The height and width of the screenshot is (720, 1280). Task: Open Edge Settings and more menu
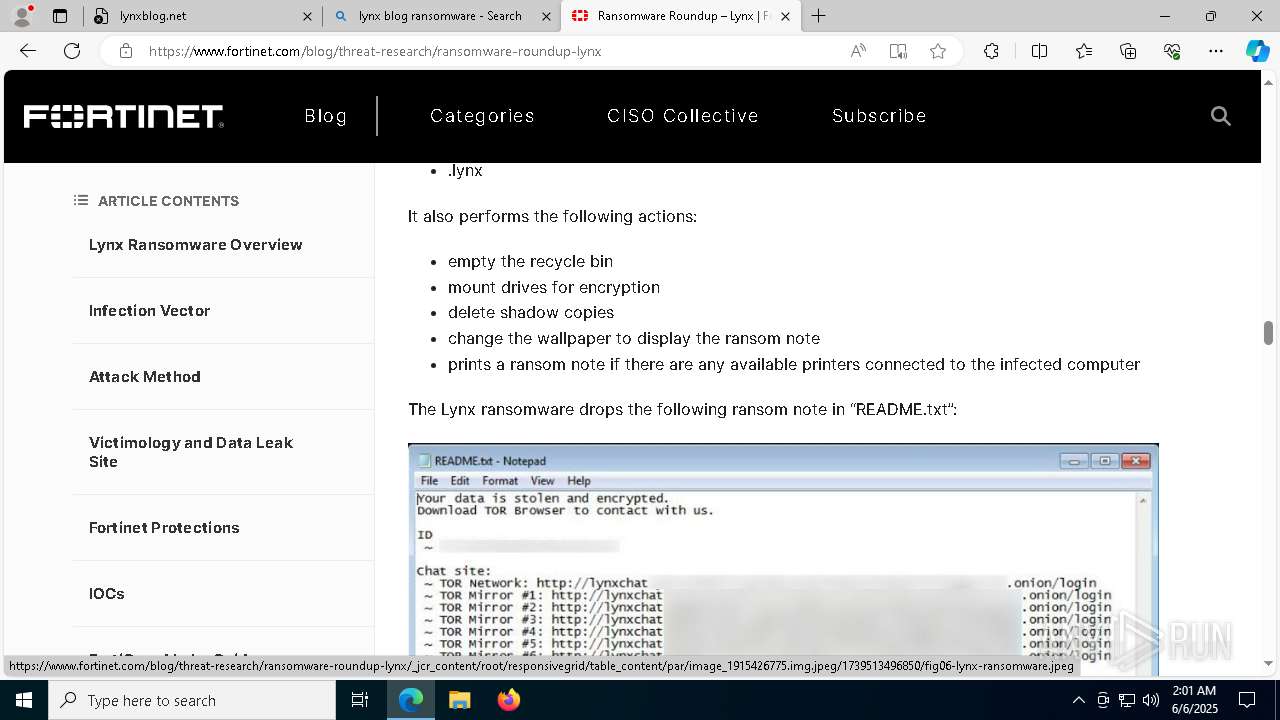(1216, 51)
